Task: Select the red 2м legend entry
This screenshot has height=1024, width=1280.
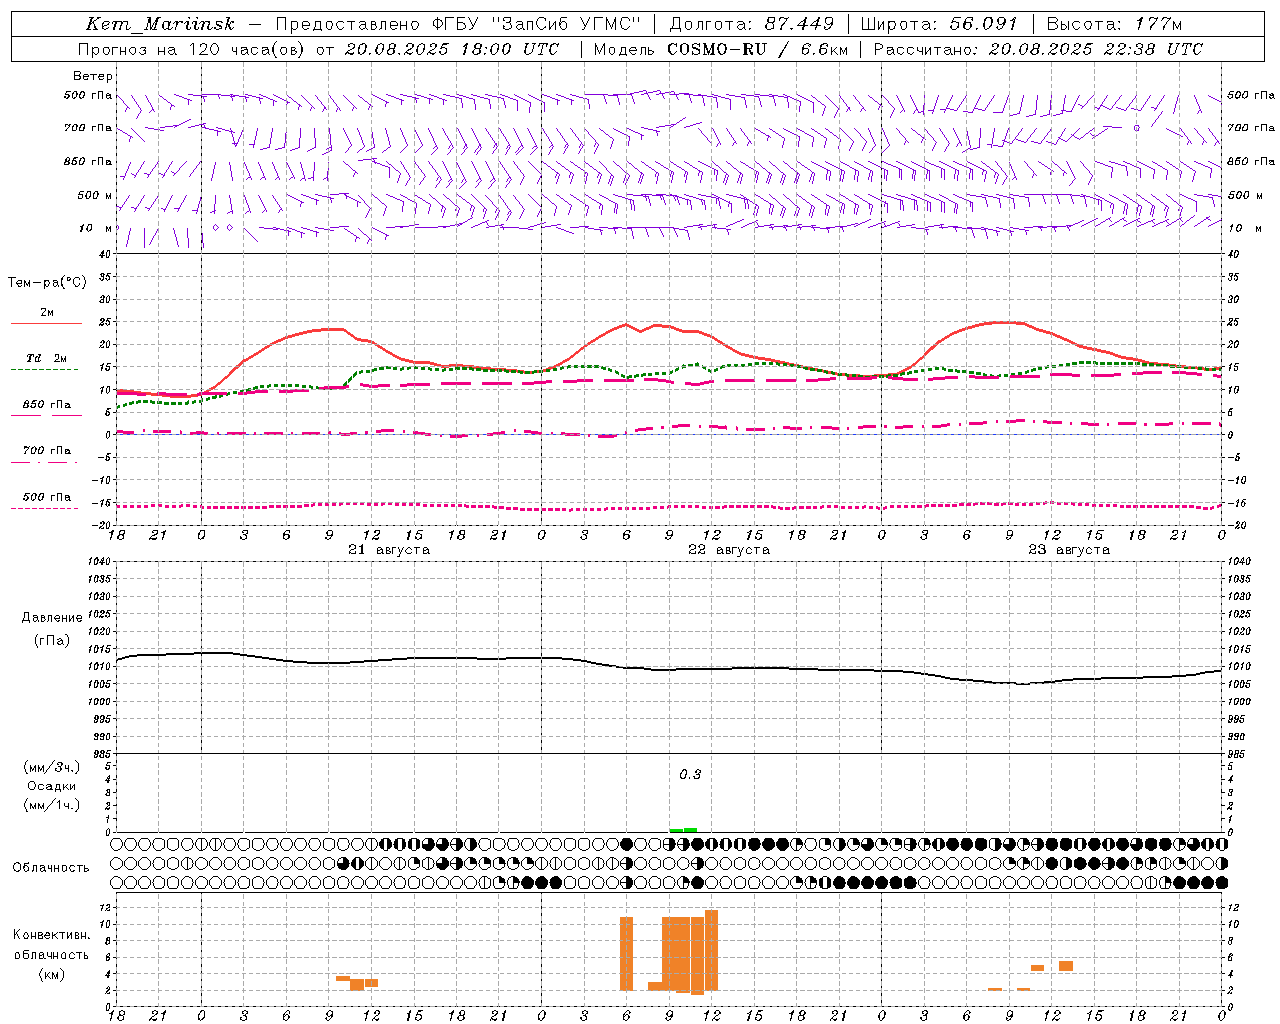Action: [46, 317]
